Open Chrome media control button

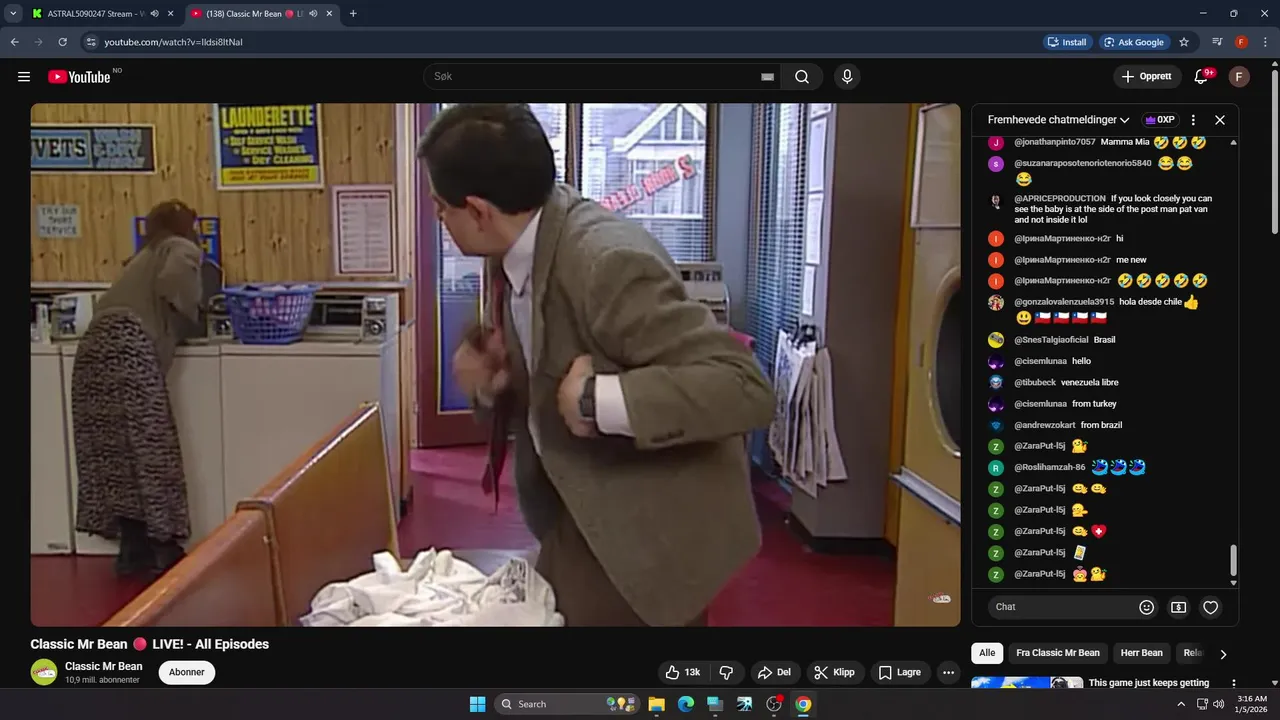pos(1217,42)
